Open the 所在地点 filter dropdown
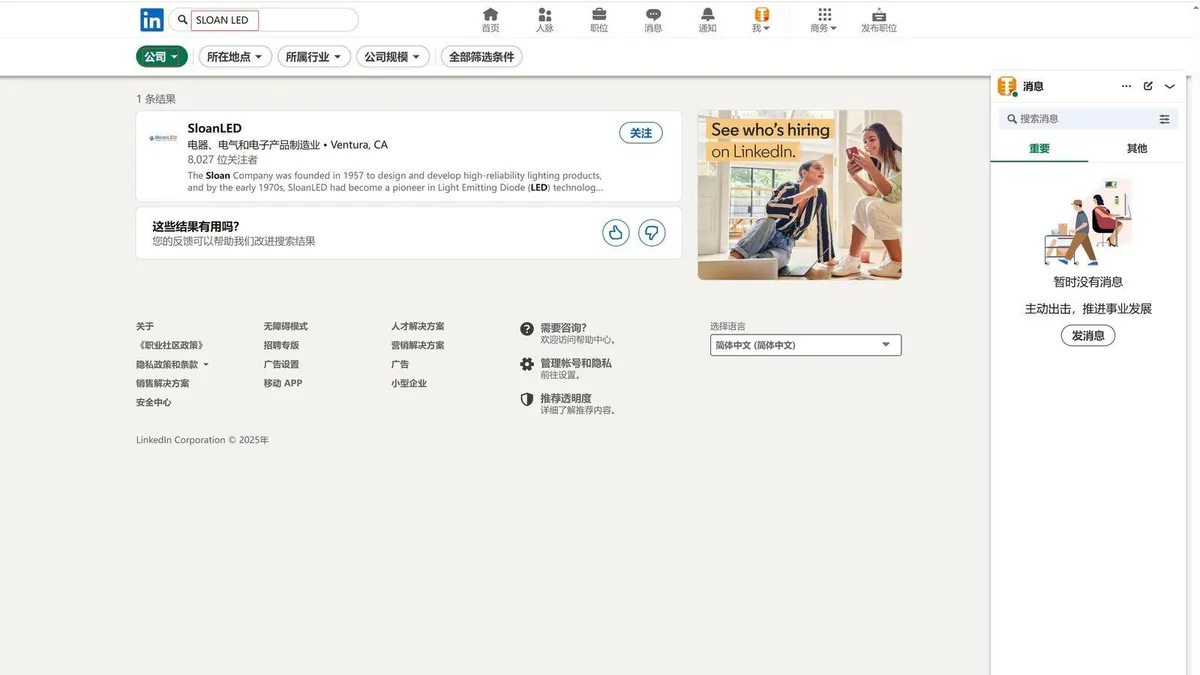This screenshot has height=675, width=1200. 235,57
